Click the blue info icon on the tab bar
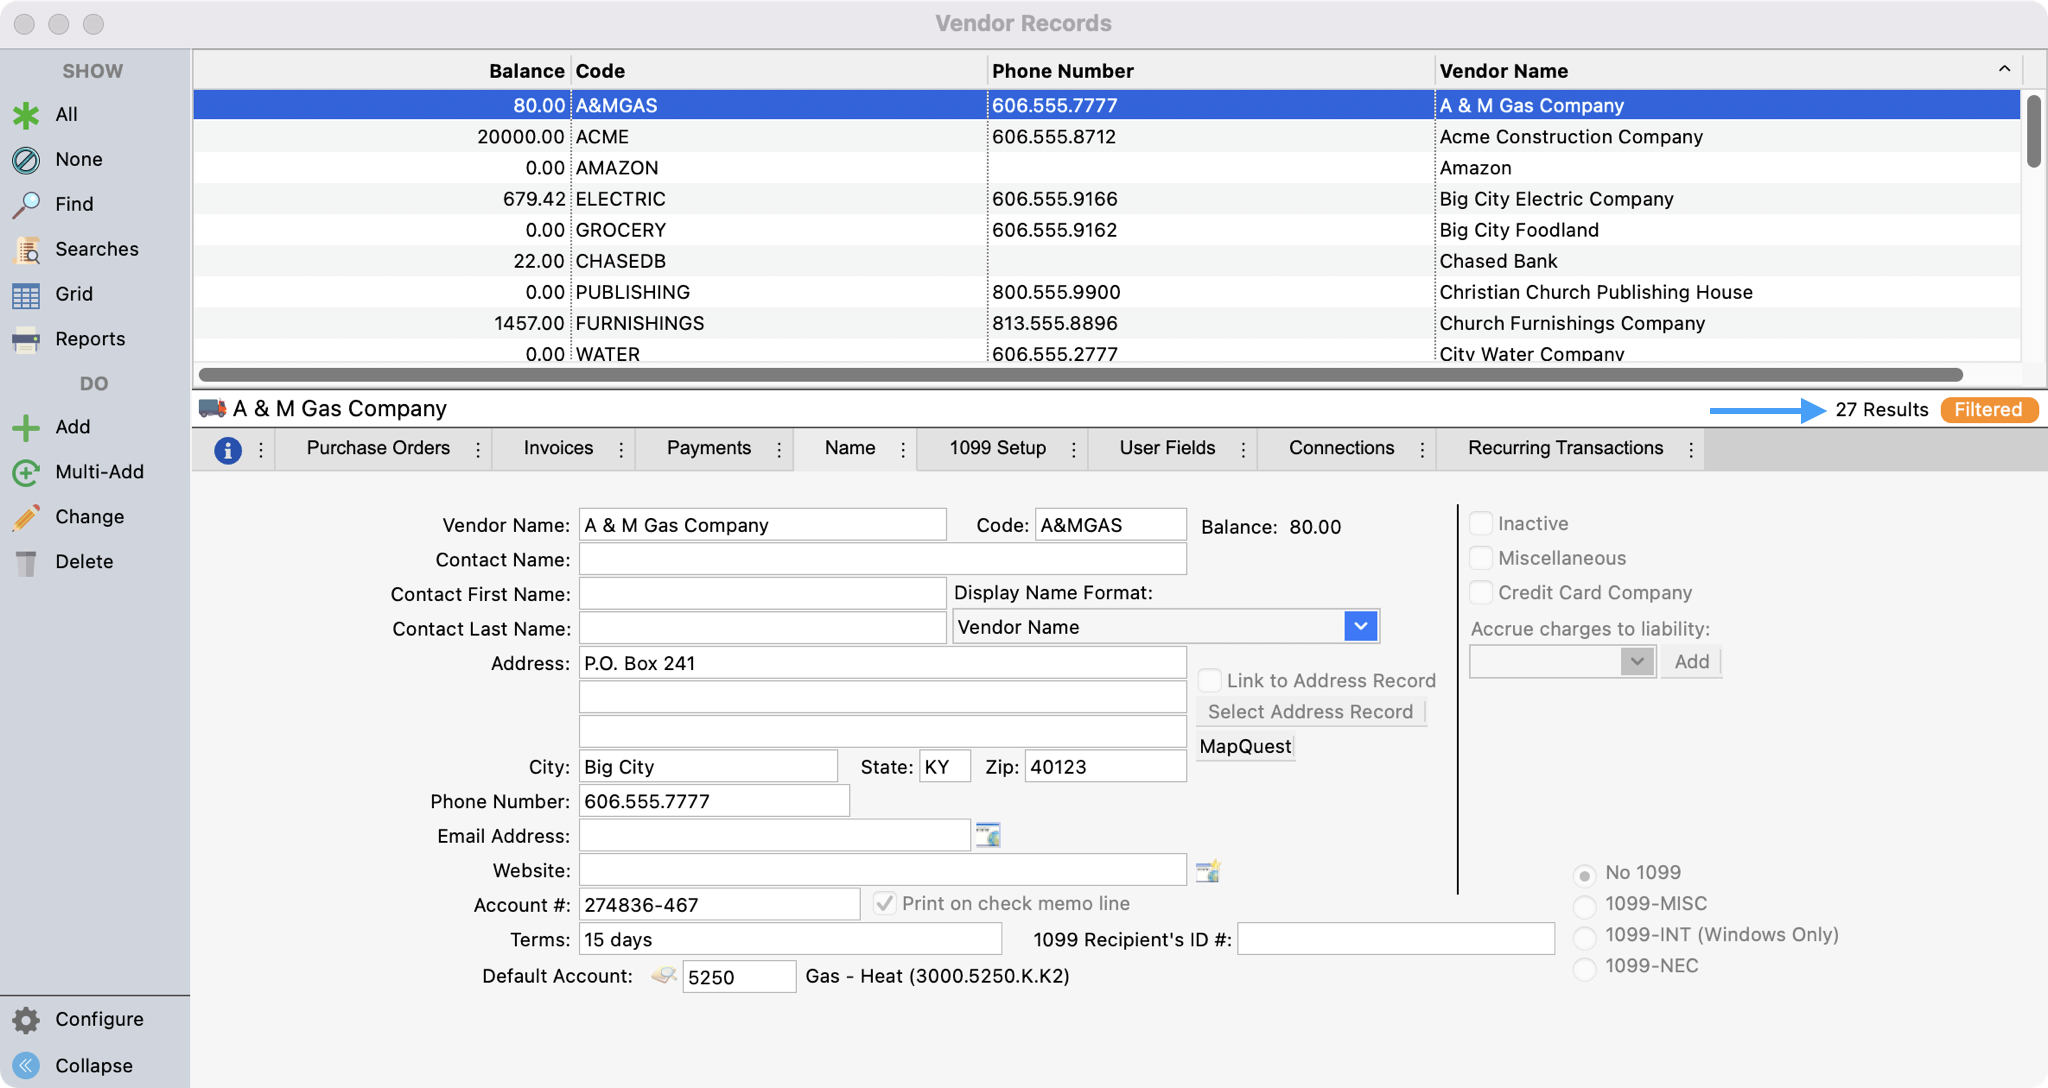Screen dimensions: 2048x1088 (228, 450)
